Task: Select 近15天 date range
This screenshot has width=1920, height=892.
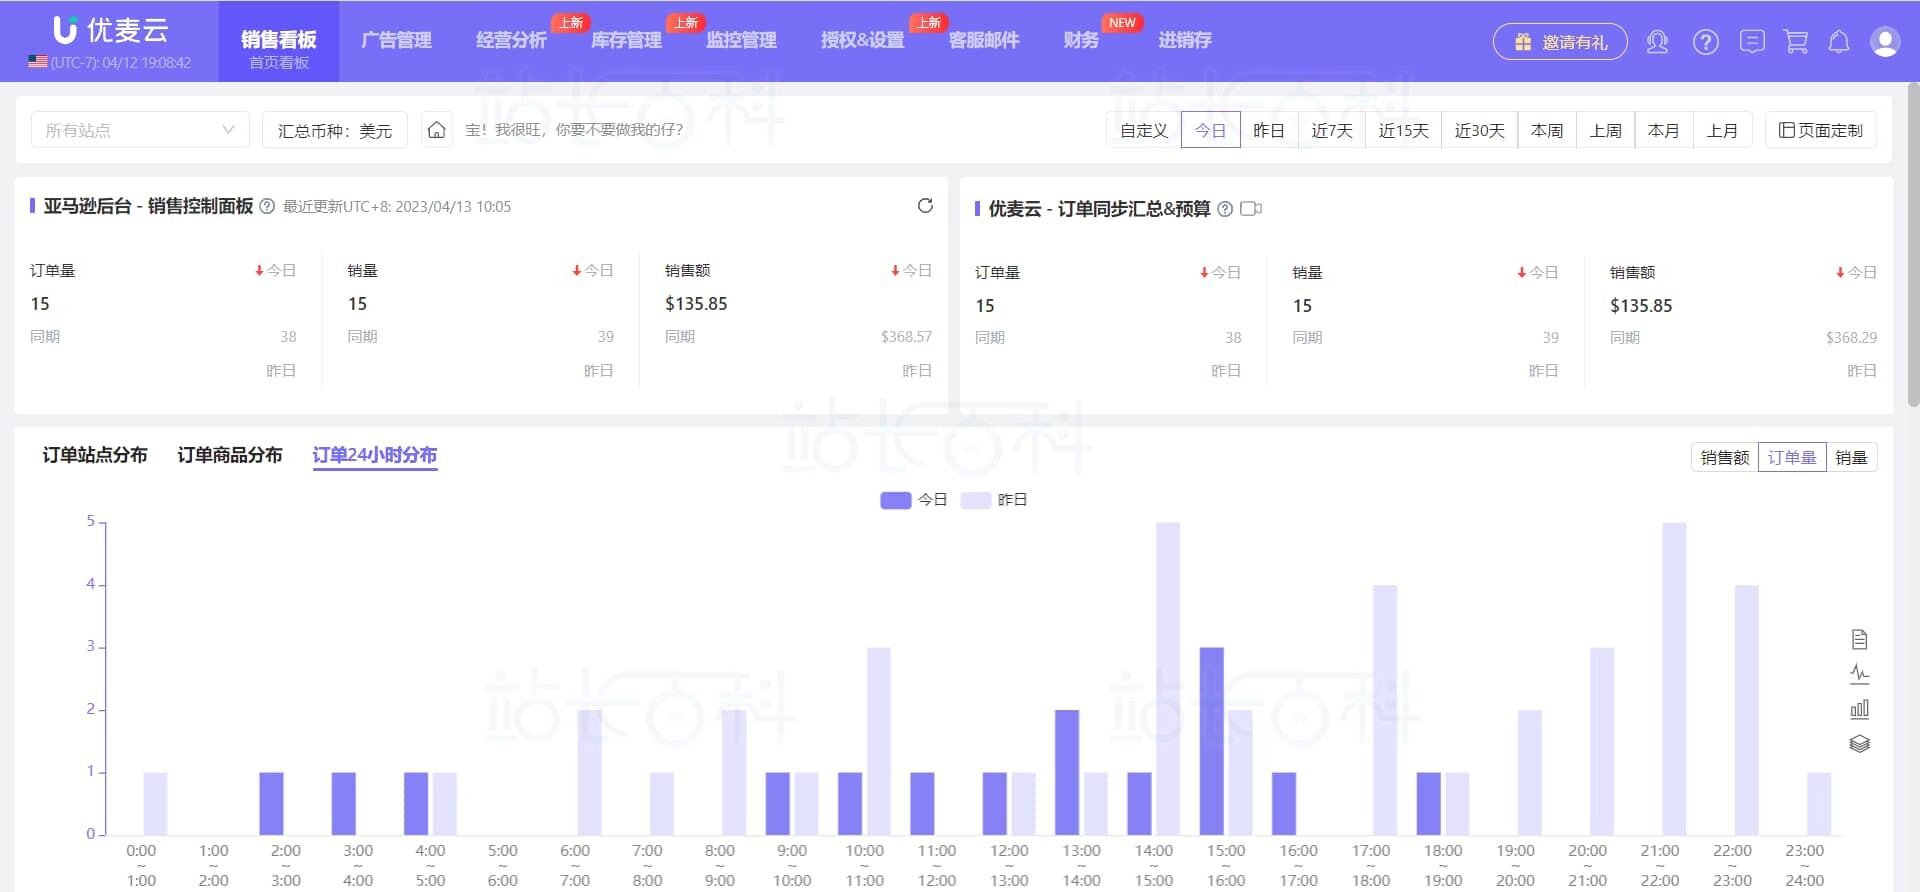Action: coord(1403,130)
